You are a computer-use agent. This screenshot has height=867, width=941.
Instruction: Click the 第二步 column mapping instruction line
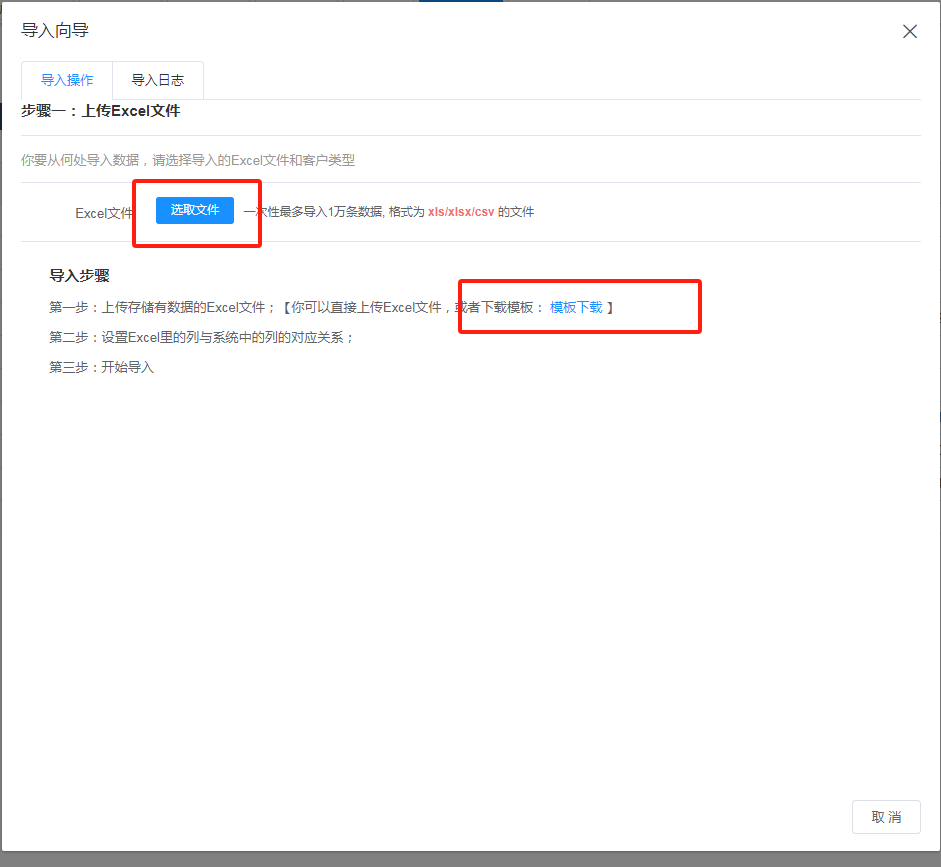click(202, 337)
